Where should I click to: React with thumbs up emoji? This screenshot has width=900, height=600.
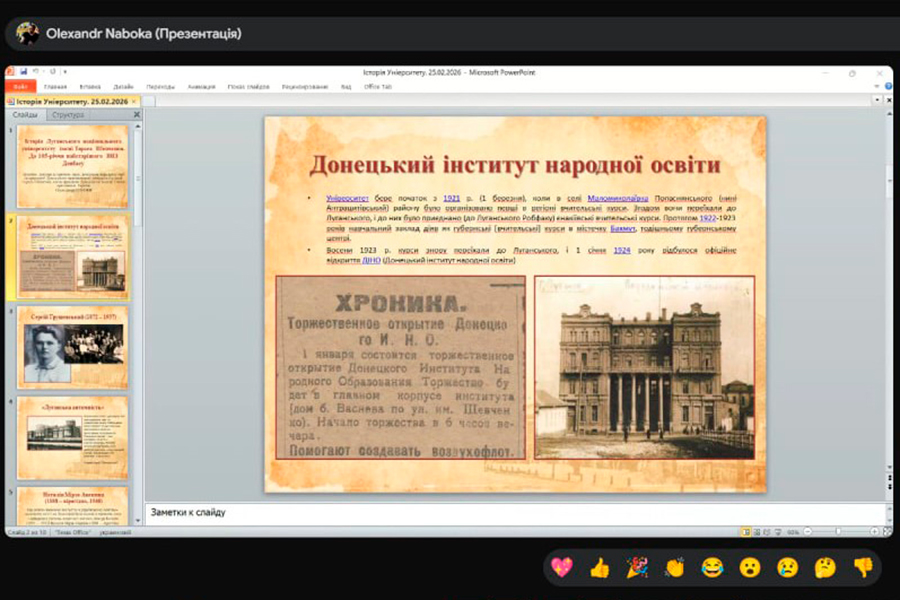[x=600, y=568]
